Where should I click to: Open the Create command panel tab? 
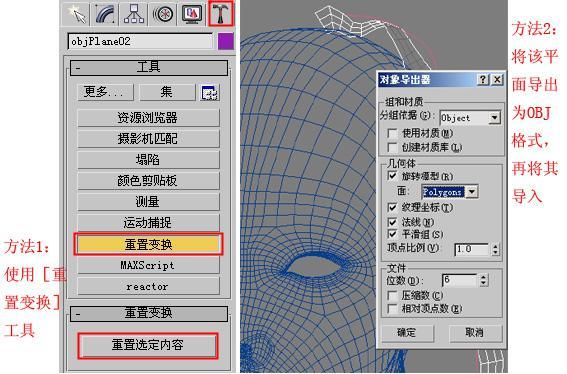coord(76,14)
